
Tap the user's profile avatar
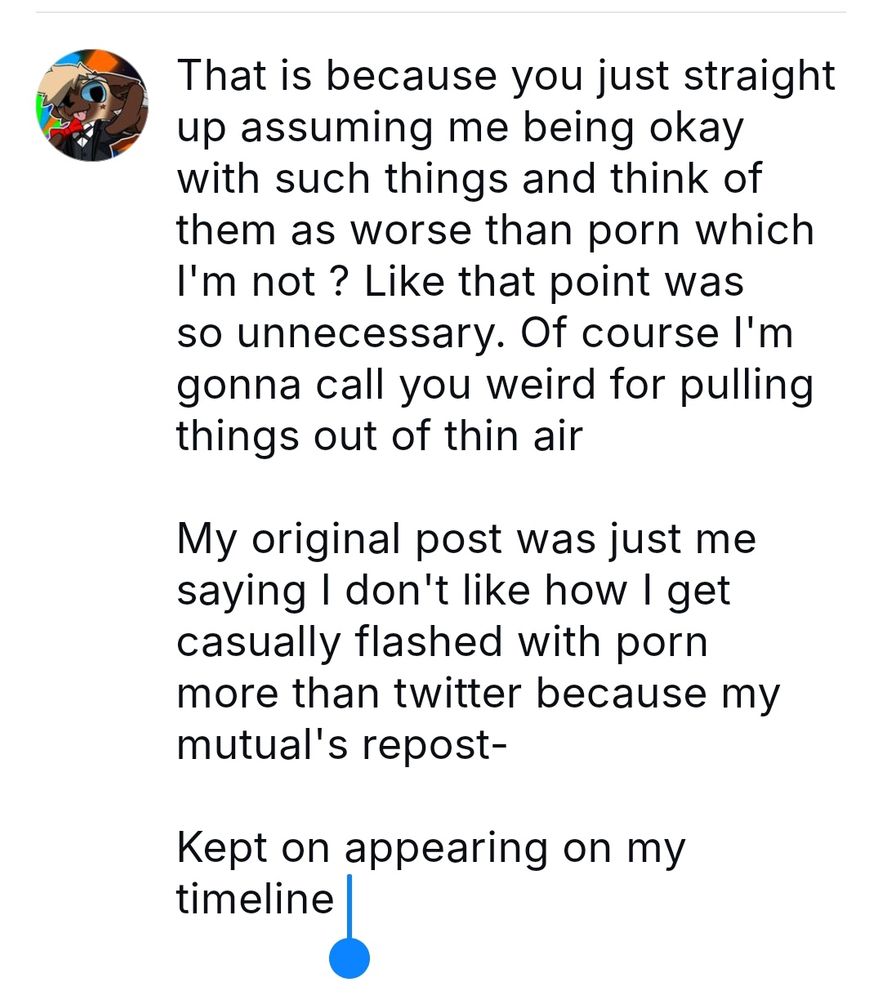[92, 105]
